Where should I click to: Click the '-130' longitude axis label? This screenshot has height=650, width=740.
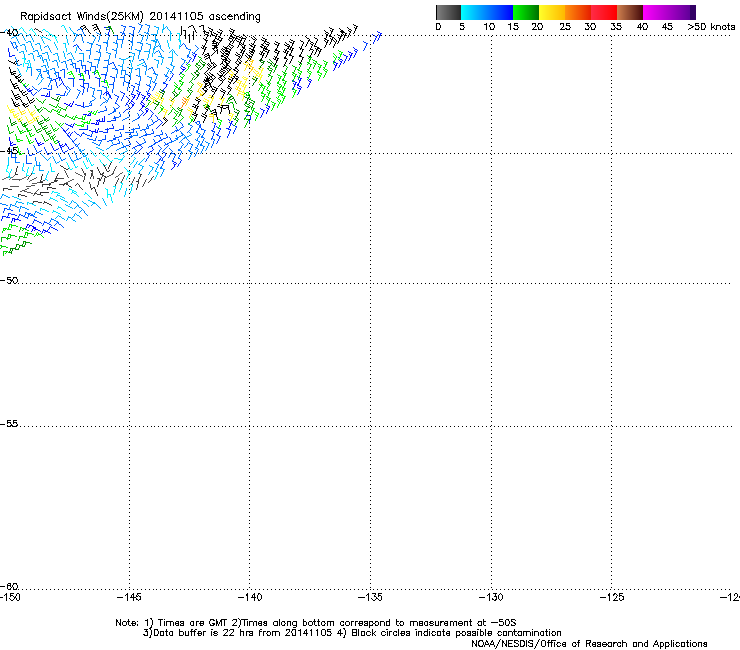click(491, 598)
